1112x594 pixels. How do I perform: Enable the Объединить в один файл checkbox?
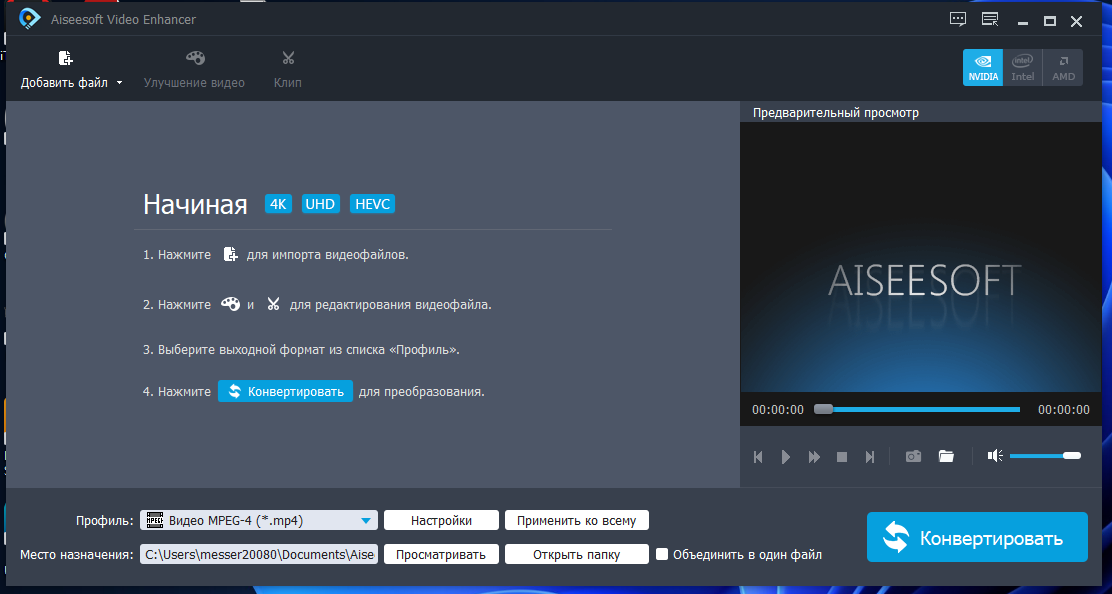point(662,554)
